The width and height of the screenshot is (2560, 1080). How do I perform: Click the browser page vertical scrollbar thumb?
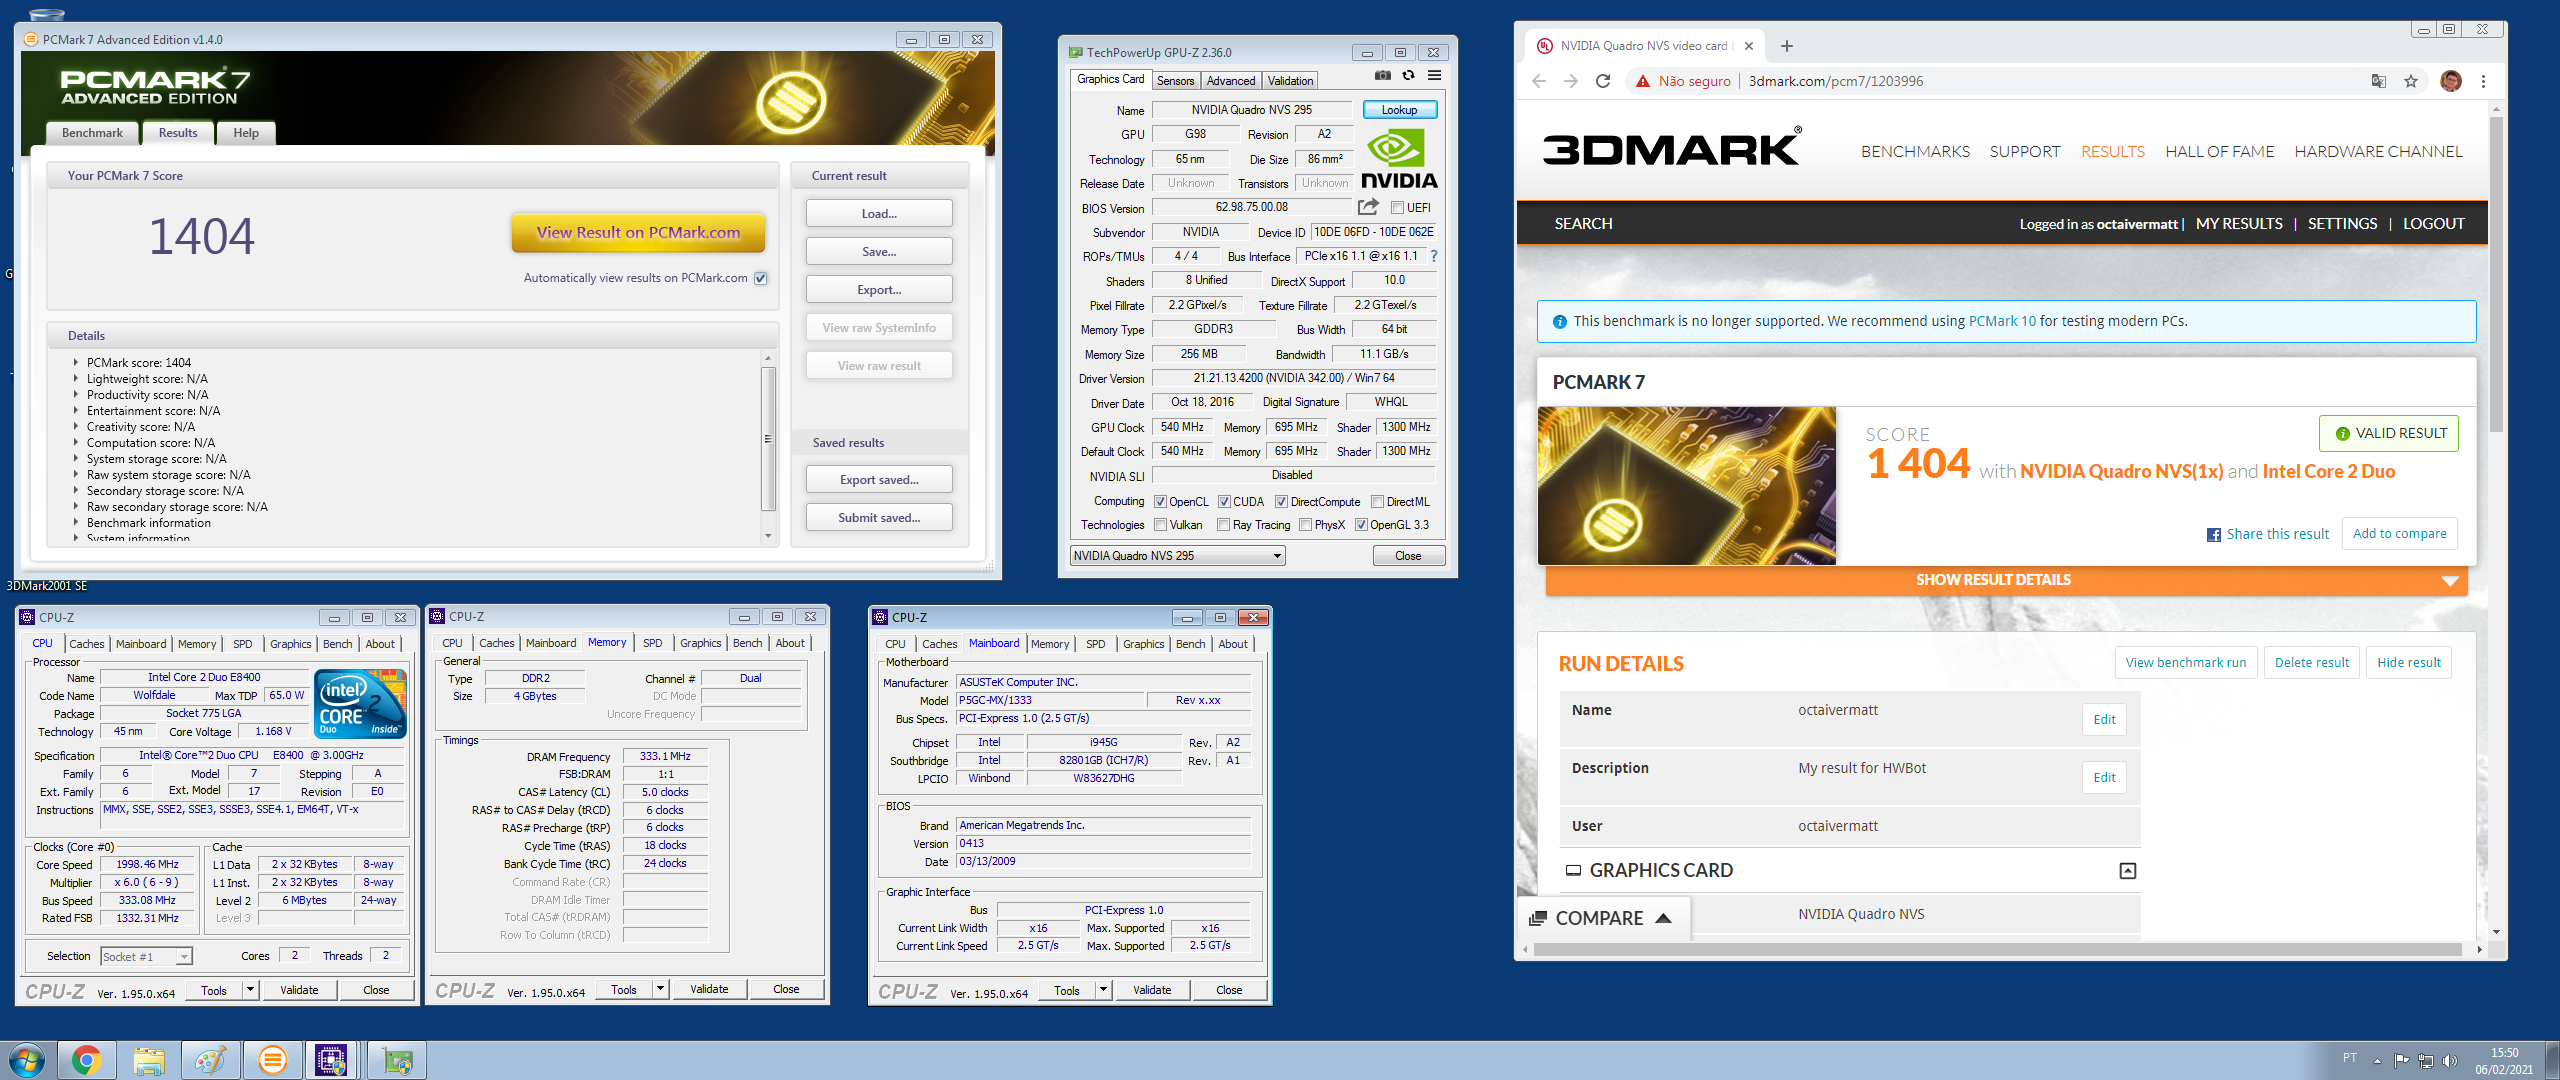point(2496,275)
